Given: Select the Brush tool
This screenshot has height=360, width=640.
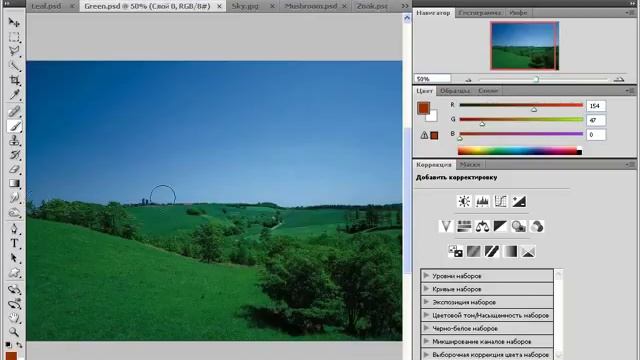Looking at the screenshot, I should coord(14,126).
